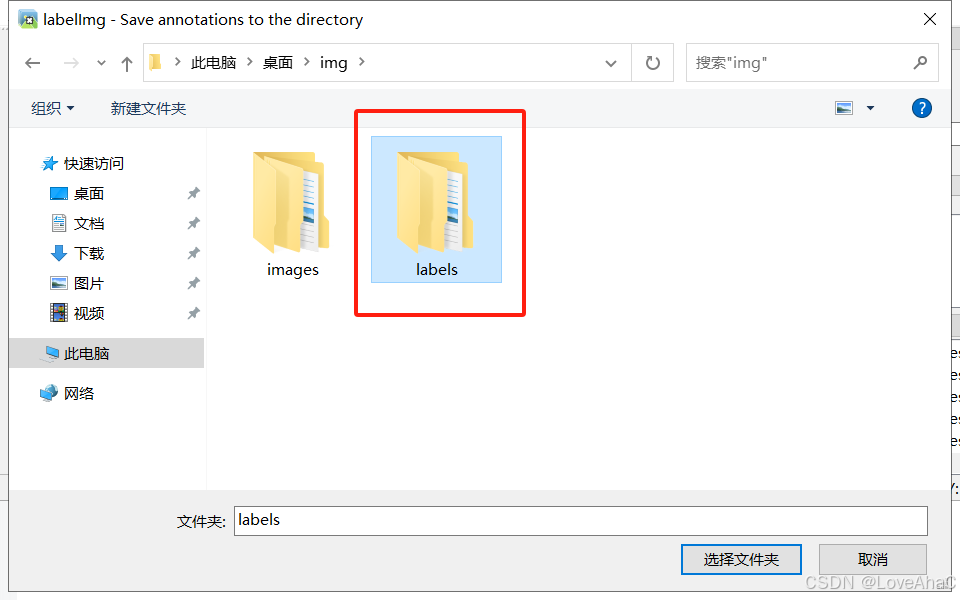Open 下载 in quick access
960x600 pixels.
89,253
